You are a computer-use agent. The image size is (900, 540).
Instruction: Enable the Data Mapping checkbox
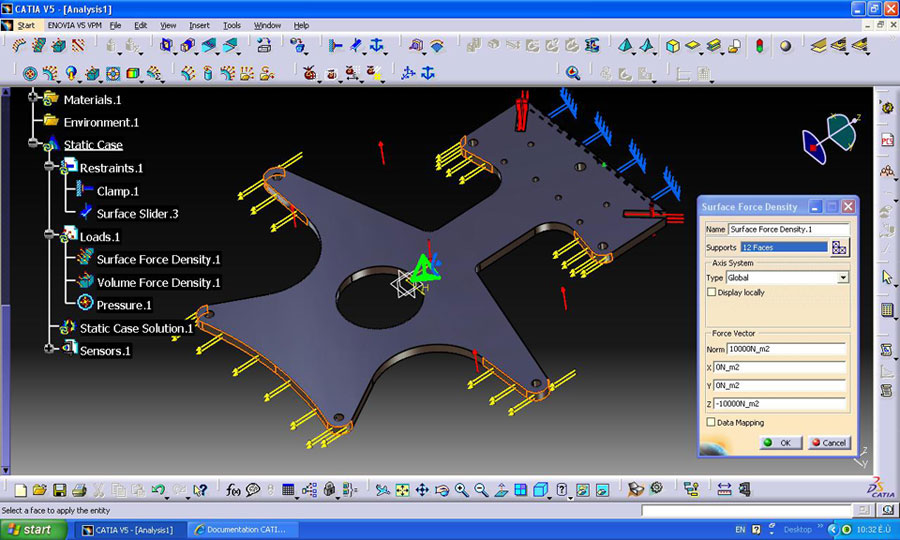tap(711, 422)
